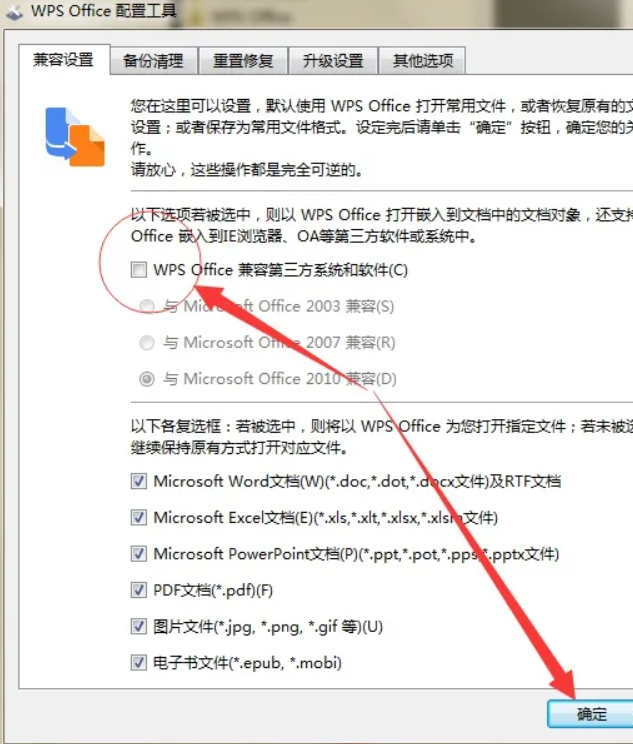
Task: Open the 重置修复 tab
Action: pos(243,61)
